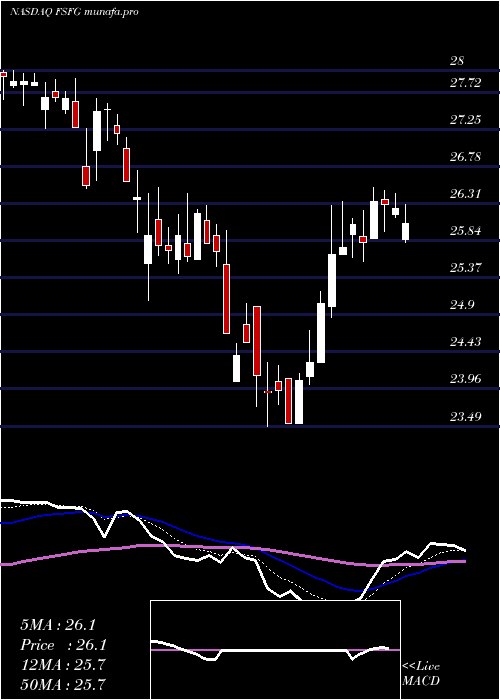500x700 pixels.
Task: Click the lowest red candle near 23.49
Action: [288, 401]
